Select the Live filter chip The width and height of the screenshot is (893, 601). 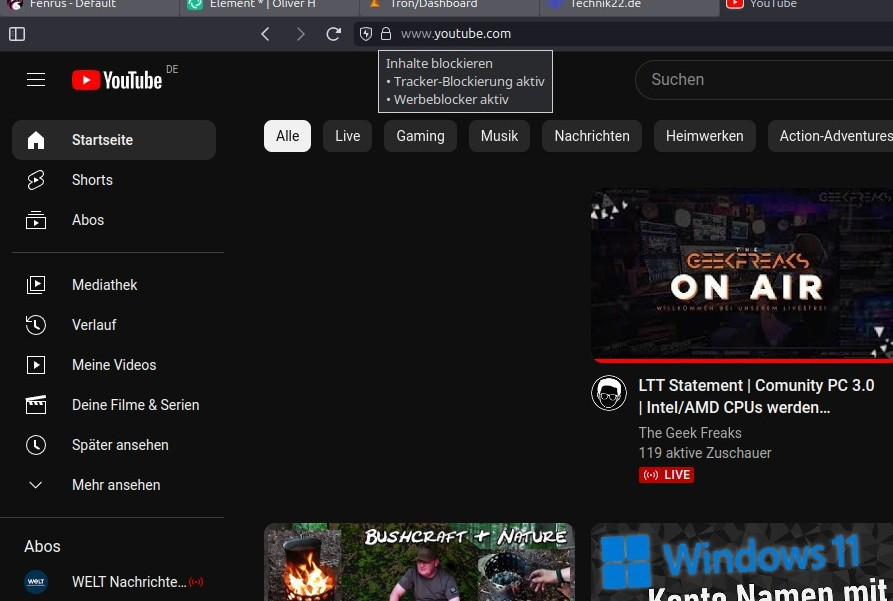click(x=347, y=136)
